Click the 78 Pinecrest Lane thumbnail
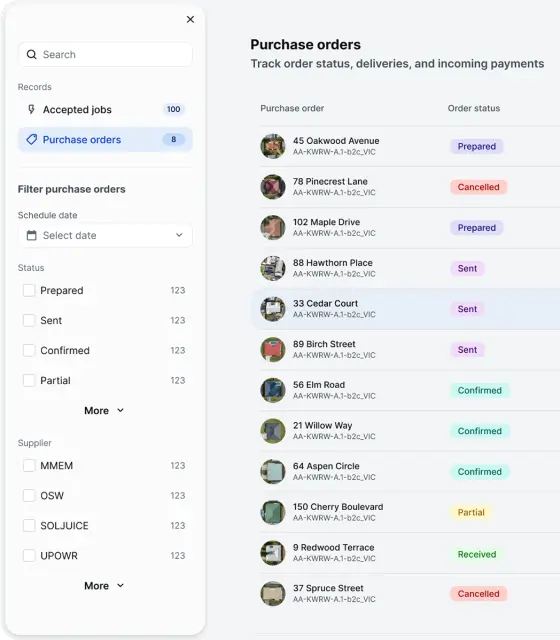 [273, 187]
